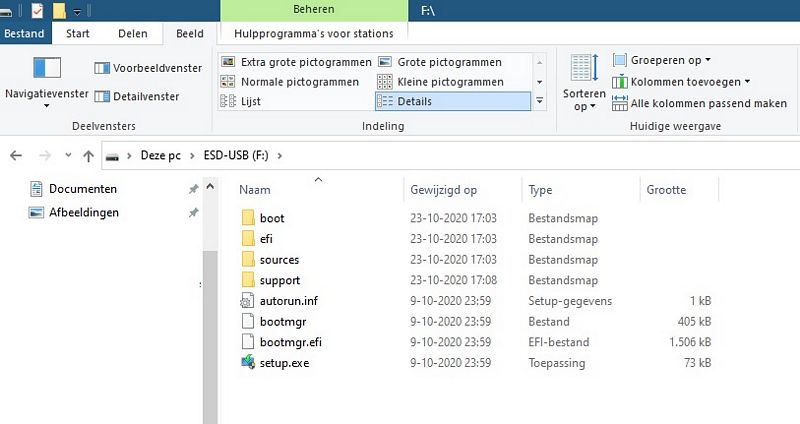Open Quick Access Toolbar customize dropdown

pyautogui.click(x=77, y=11)
